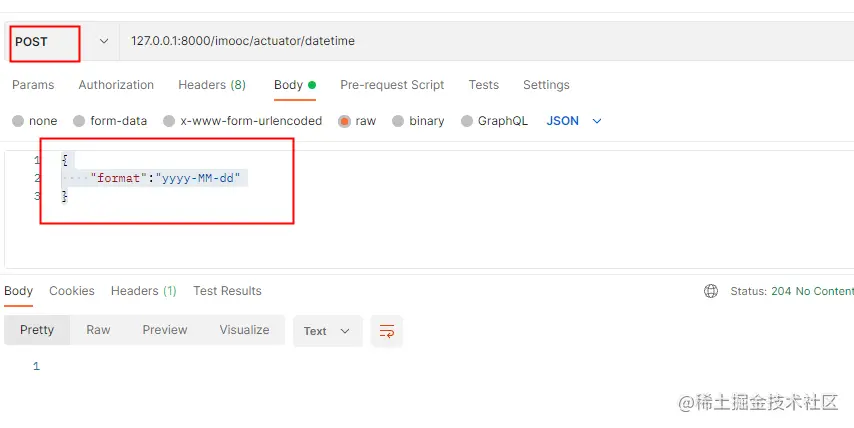The height and width of the screenshot is (428, 854).
Task: Click the Visualize response button
Action: 244,330
